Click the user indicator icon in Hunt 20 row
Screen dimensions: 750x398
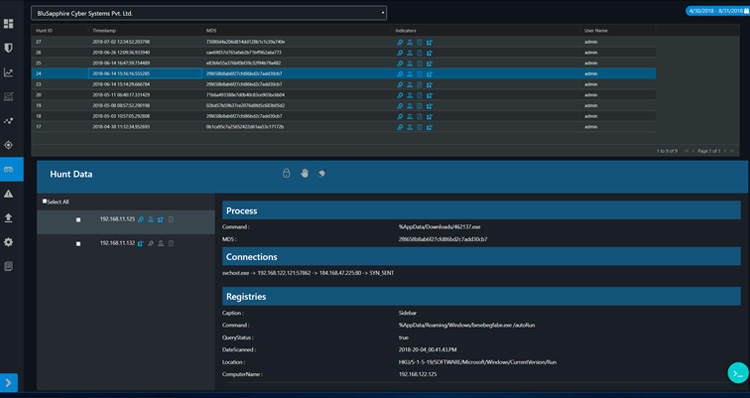[409, 95]
